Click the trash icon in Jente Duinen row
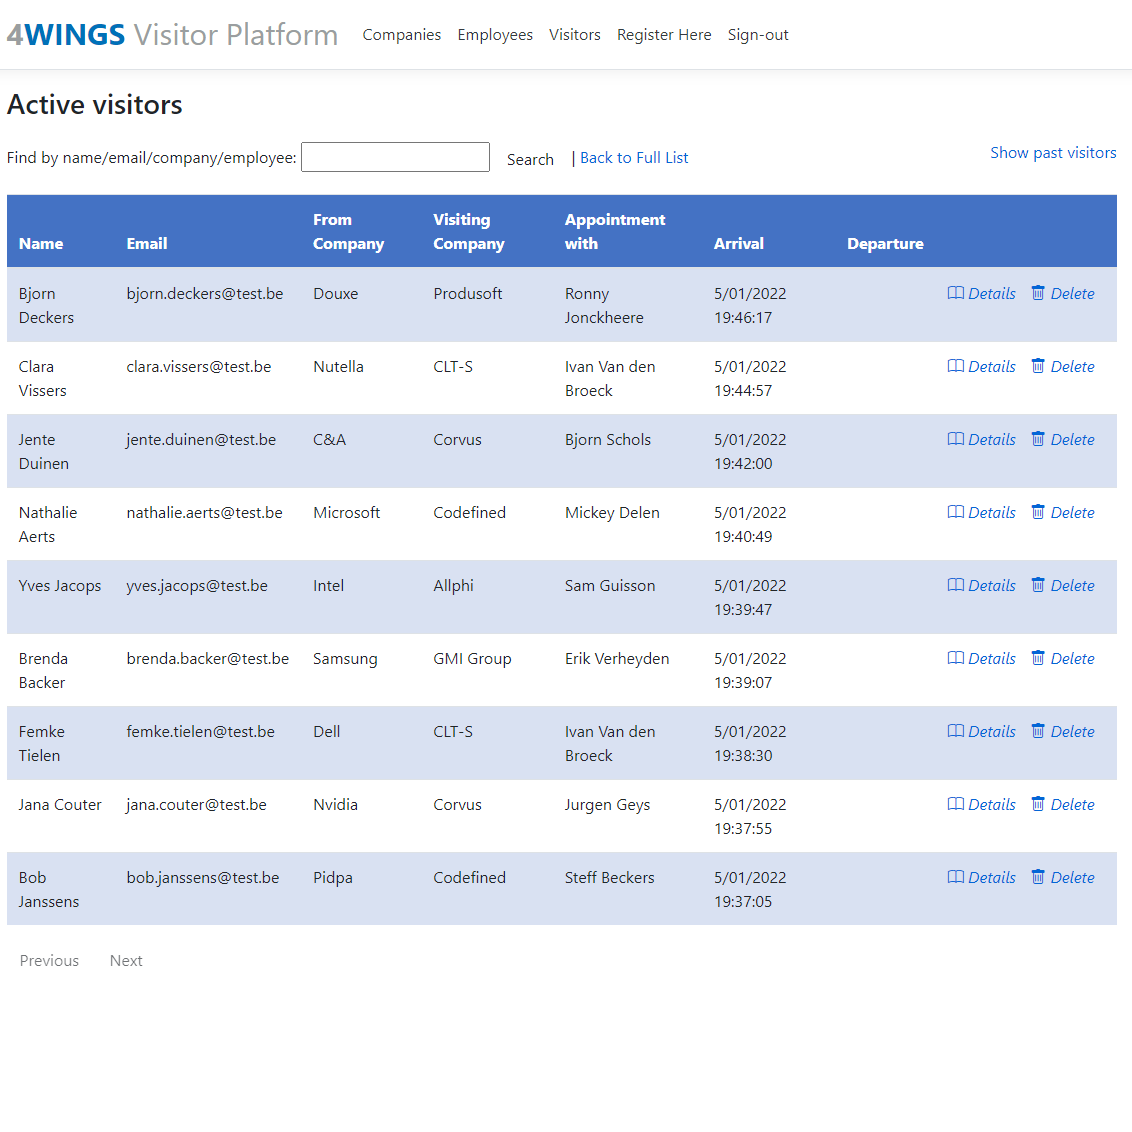 tap(1037, 438)
